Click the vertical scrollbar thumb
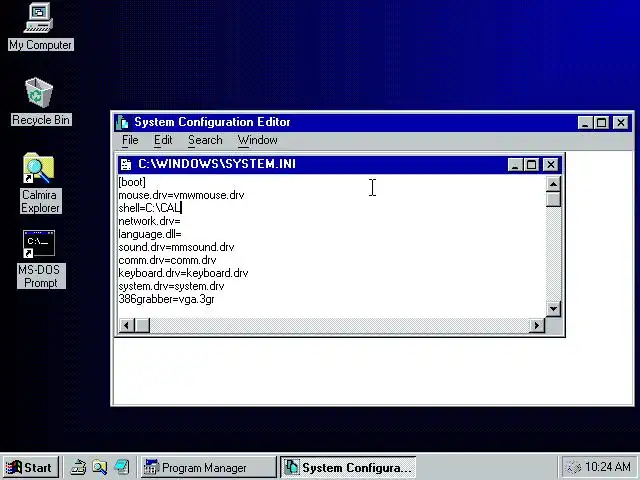The width and height of the screenshot is (640, 480). (553, 199)
